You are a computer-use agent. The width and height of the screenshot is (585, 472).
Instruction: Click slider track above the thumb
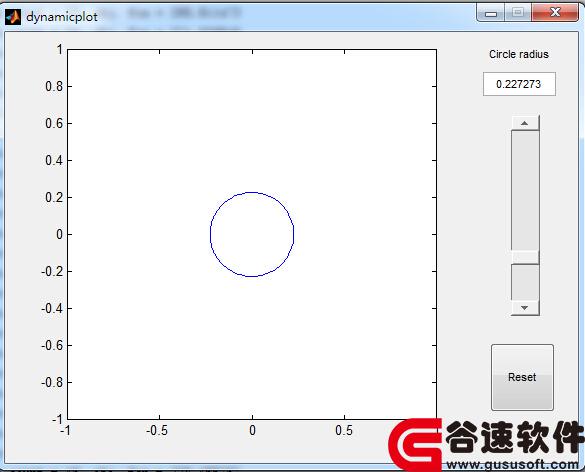coord(525,190)
